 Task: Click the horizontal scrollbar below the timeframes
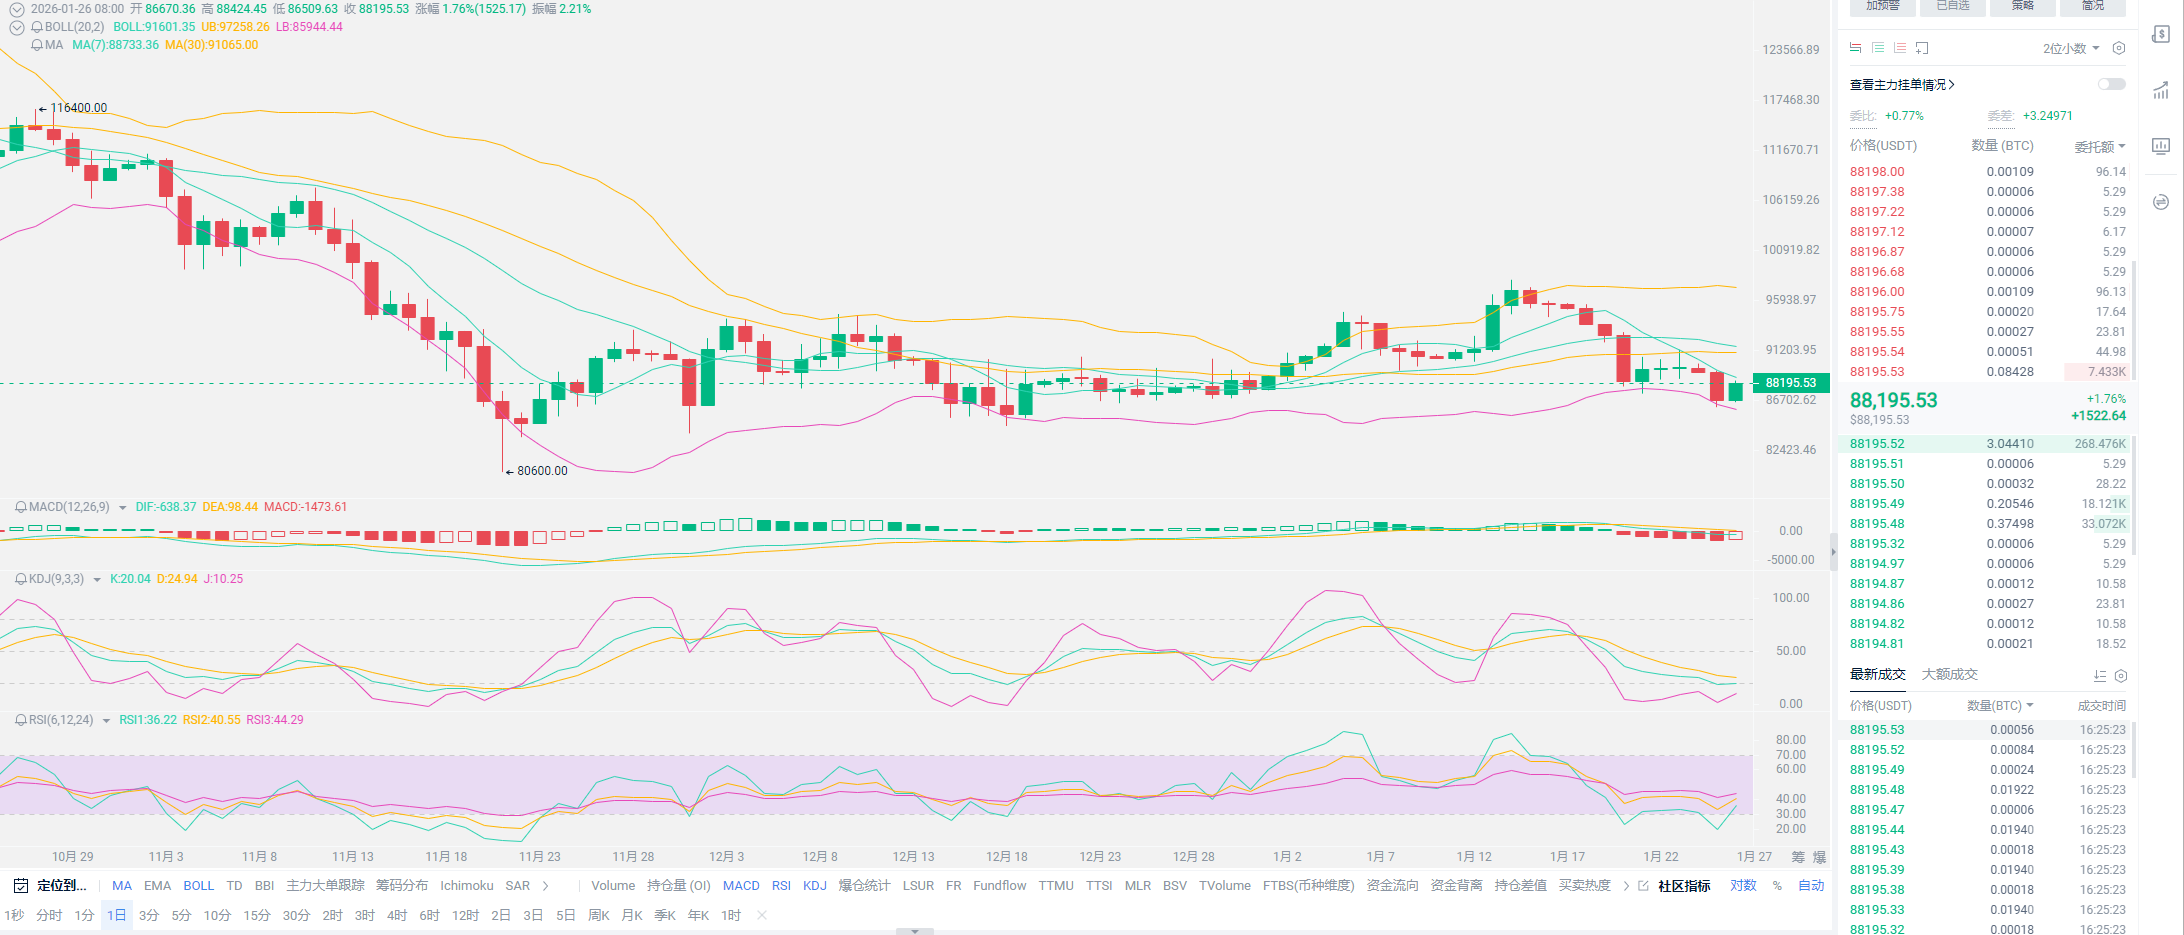914,931
